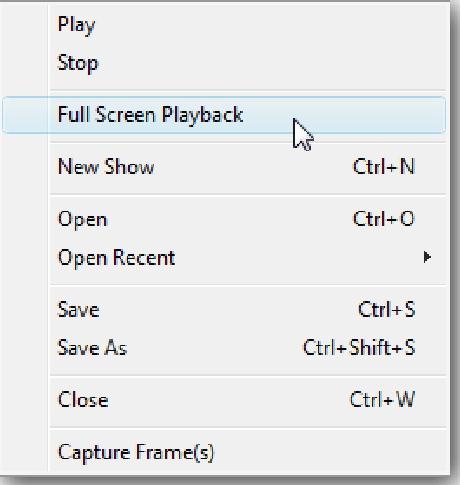460x485 pixels.
Task: Click the Ctrl+O shortcut label
Action: (384, 219)
